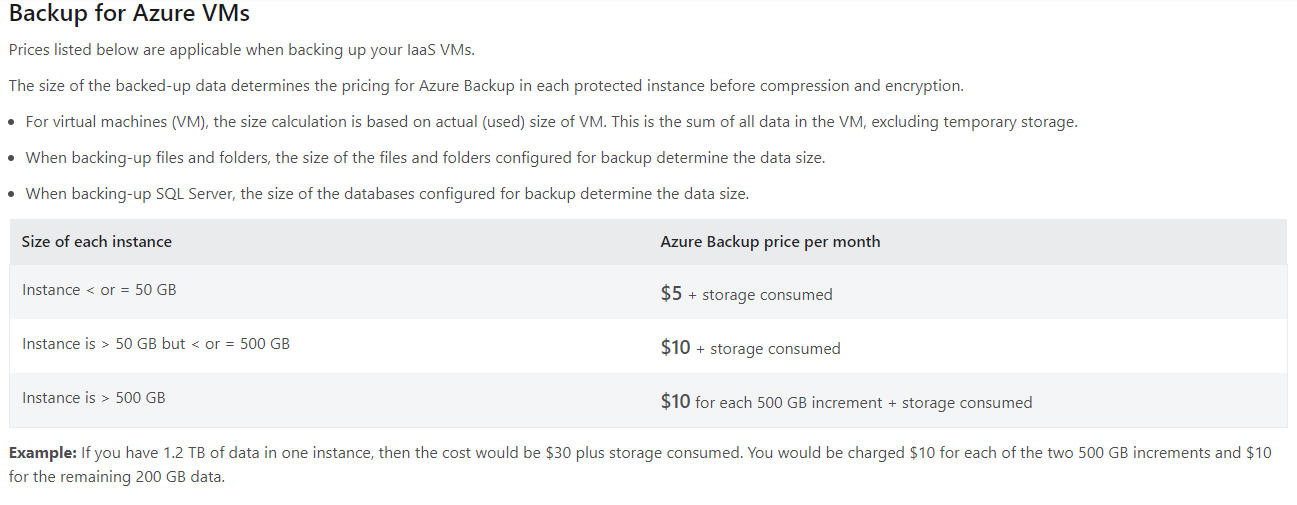Click the "Instance < or = 50 GB" cell
This screenshot has height=505, width=1297.
coord(99,290)
